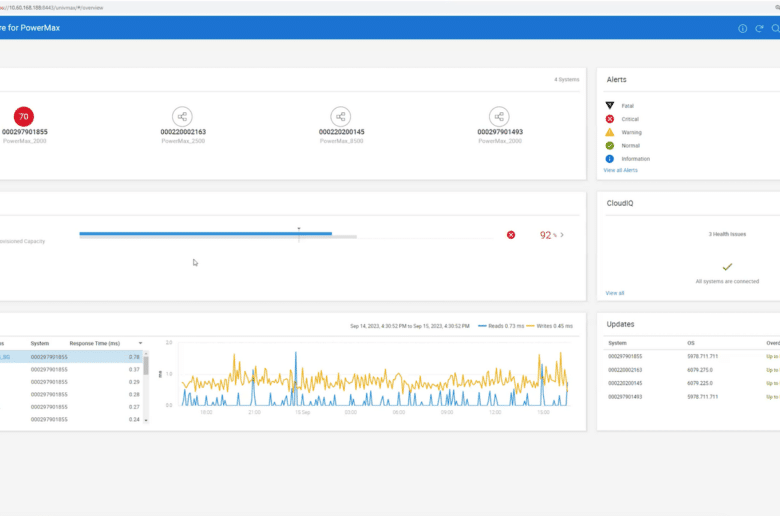780x516 pixels.
Task: Select the row with response time 0.24
Action: point(71,419)
